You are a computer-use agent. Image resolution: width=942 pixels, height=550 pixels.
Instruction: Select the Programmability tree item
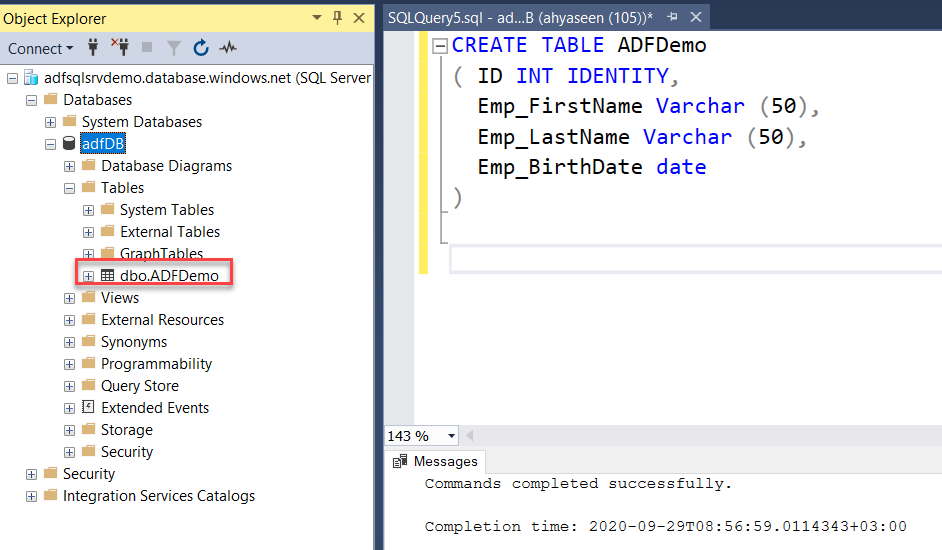coord(156,364)
